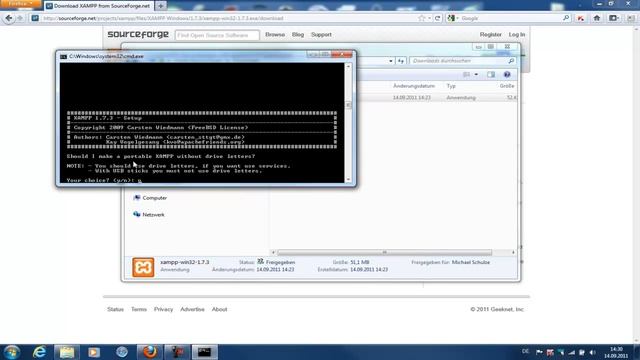The image size is (640, 360).
Task: Open Action Center flag icon in tray
Action: [x=539, y=352]
